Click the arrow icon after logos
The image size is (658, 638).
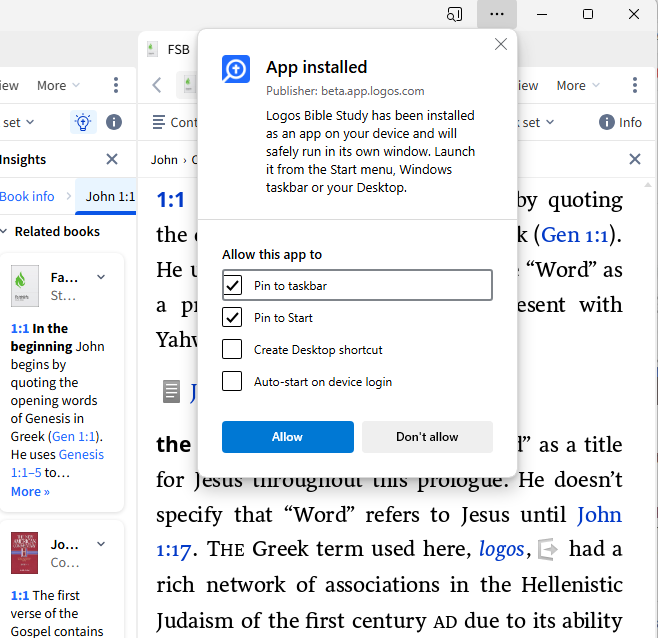click(x=548, y=549)
